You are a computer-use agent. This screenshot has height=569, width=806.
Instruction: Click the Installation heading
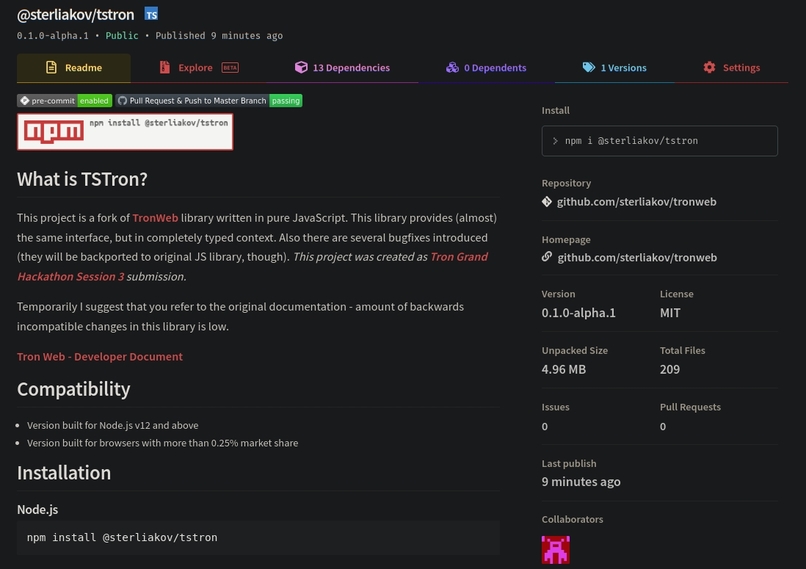tap(64, 473)
